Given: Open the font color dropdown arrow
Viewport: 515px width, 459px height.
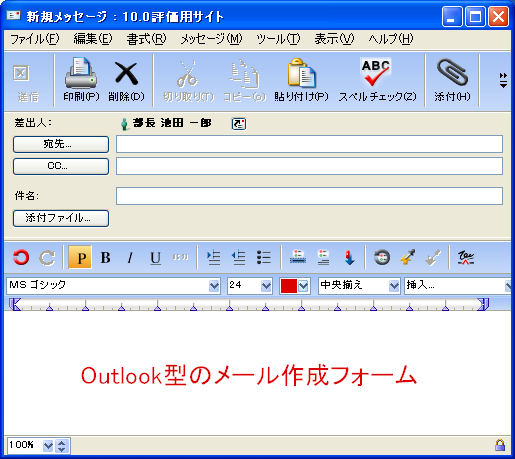Looking at the screenshot, I should point(303,286).
